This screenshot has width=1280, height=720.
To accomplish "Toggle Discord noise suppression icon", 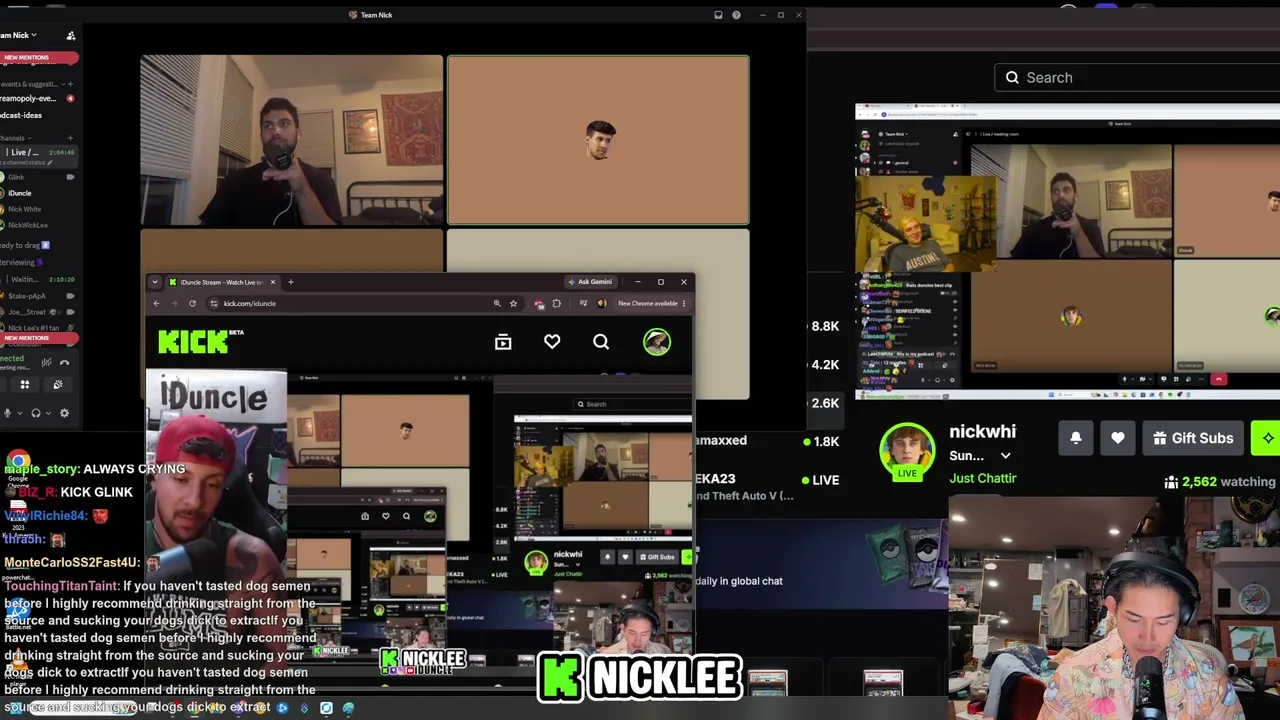I will pyautogui.click(x=46, y=363).
